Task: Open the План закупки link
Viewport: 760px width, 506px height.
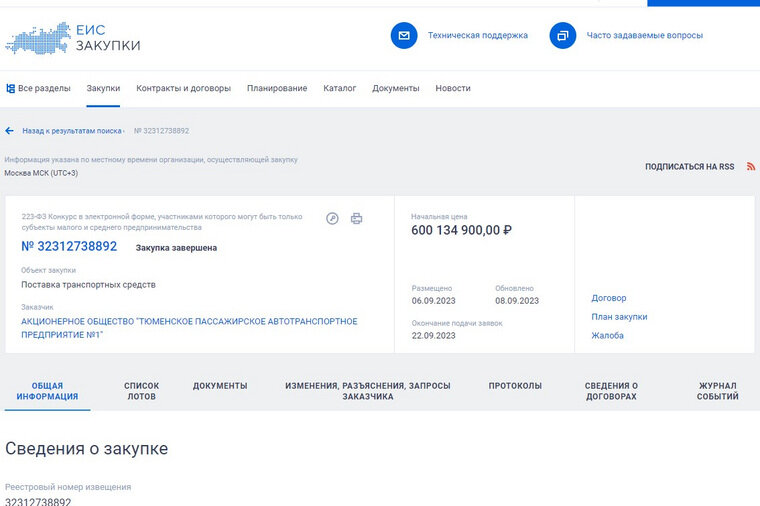Action: pos(619,316)
